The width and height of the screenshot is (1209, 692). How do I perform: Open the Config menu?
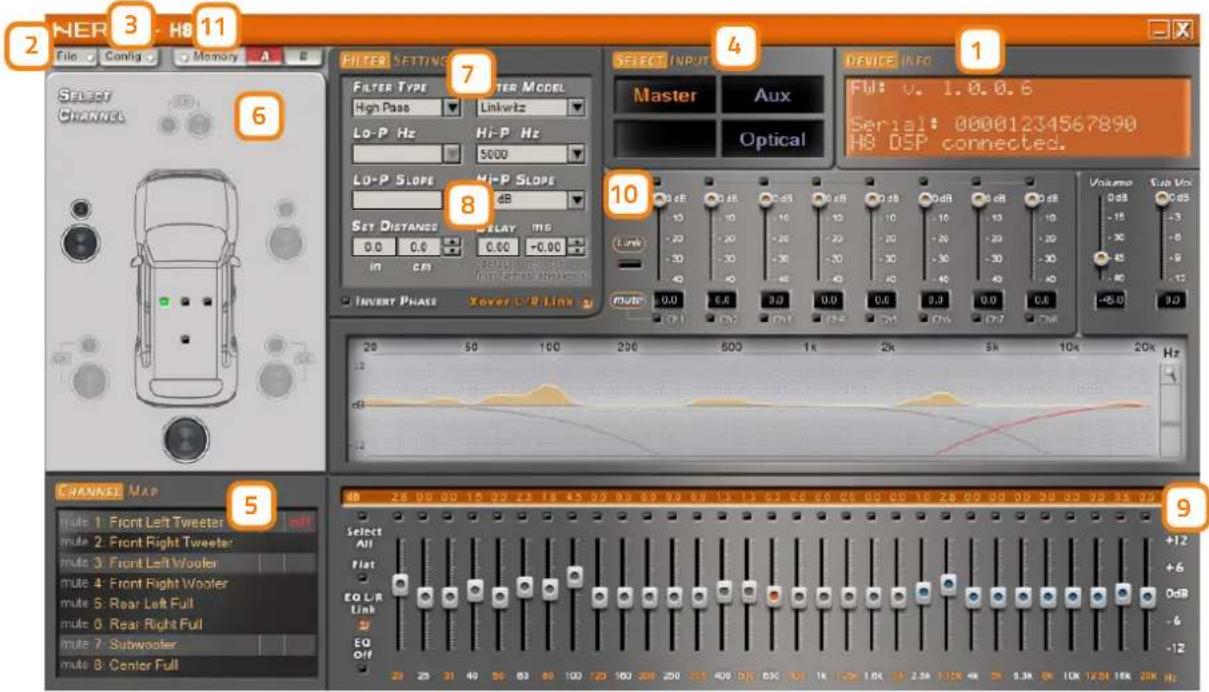tap(129, 57)
